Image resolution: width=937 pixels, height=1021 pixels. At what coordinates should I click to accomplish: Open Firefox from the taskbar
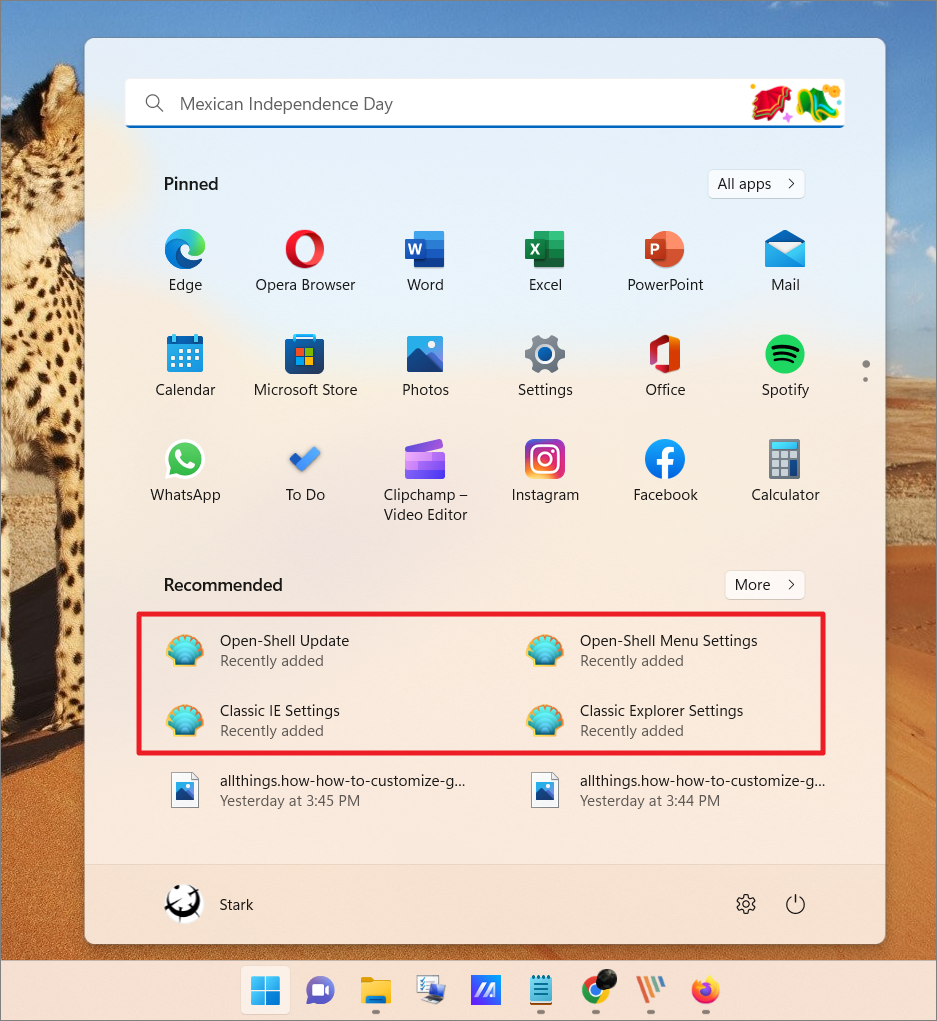point(706,990)
